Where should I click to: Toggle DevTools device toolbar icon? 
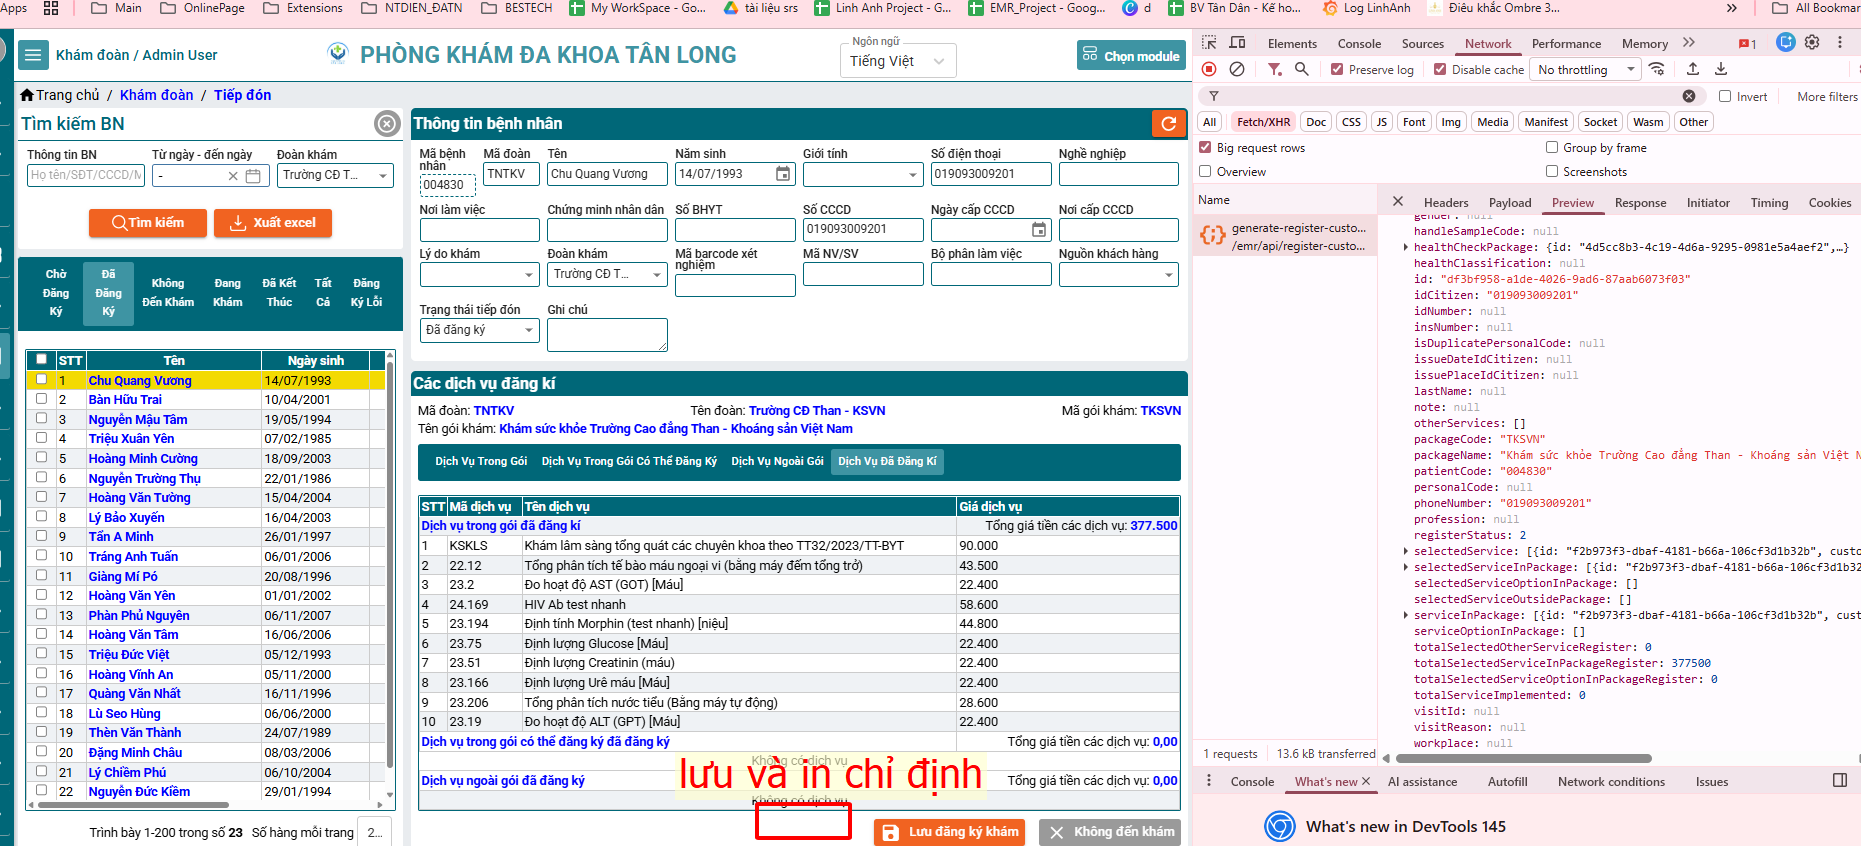(1237, 43)
